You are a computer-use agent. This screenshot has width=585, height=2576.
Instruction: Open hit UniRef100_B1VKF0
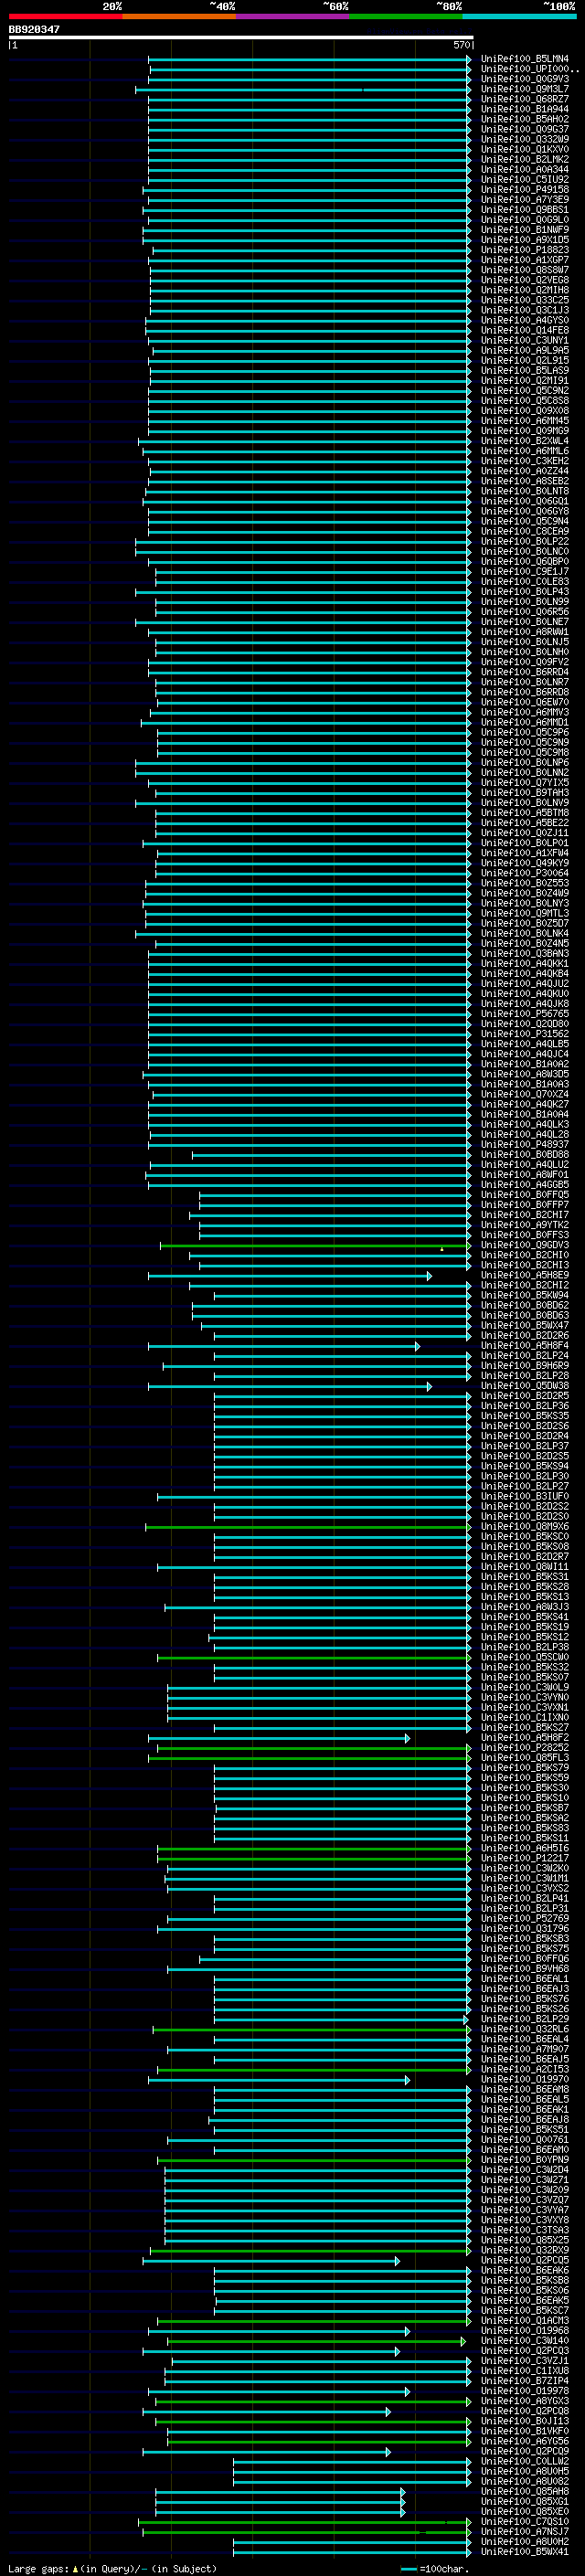pos(524,2431)
